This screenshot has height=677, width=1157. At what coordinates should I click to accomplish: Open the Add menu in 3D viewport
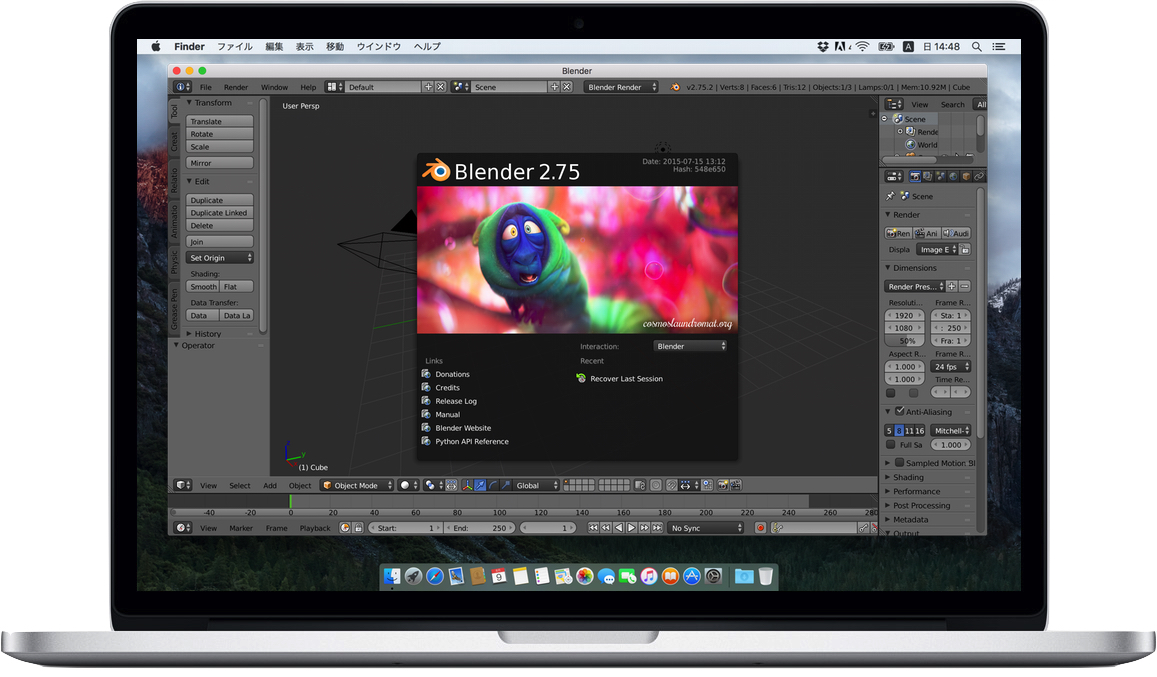(x=270, y=486)
